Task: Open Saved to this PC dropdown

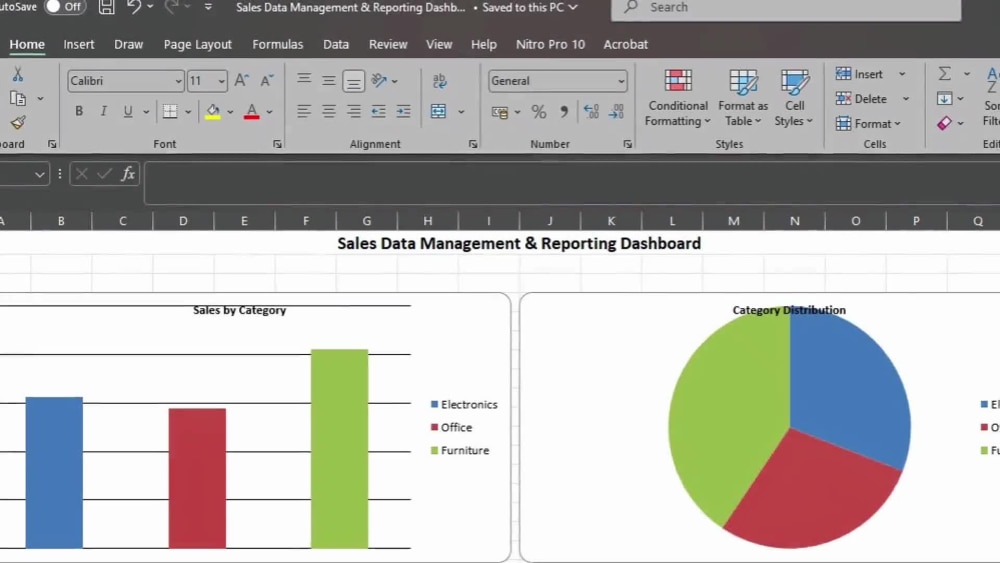Action: [529, 7]
